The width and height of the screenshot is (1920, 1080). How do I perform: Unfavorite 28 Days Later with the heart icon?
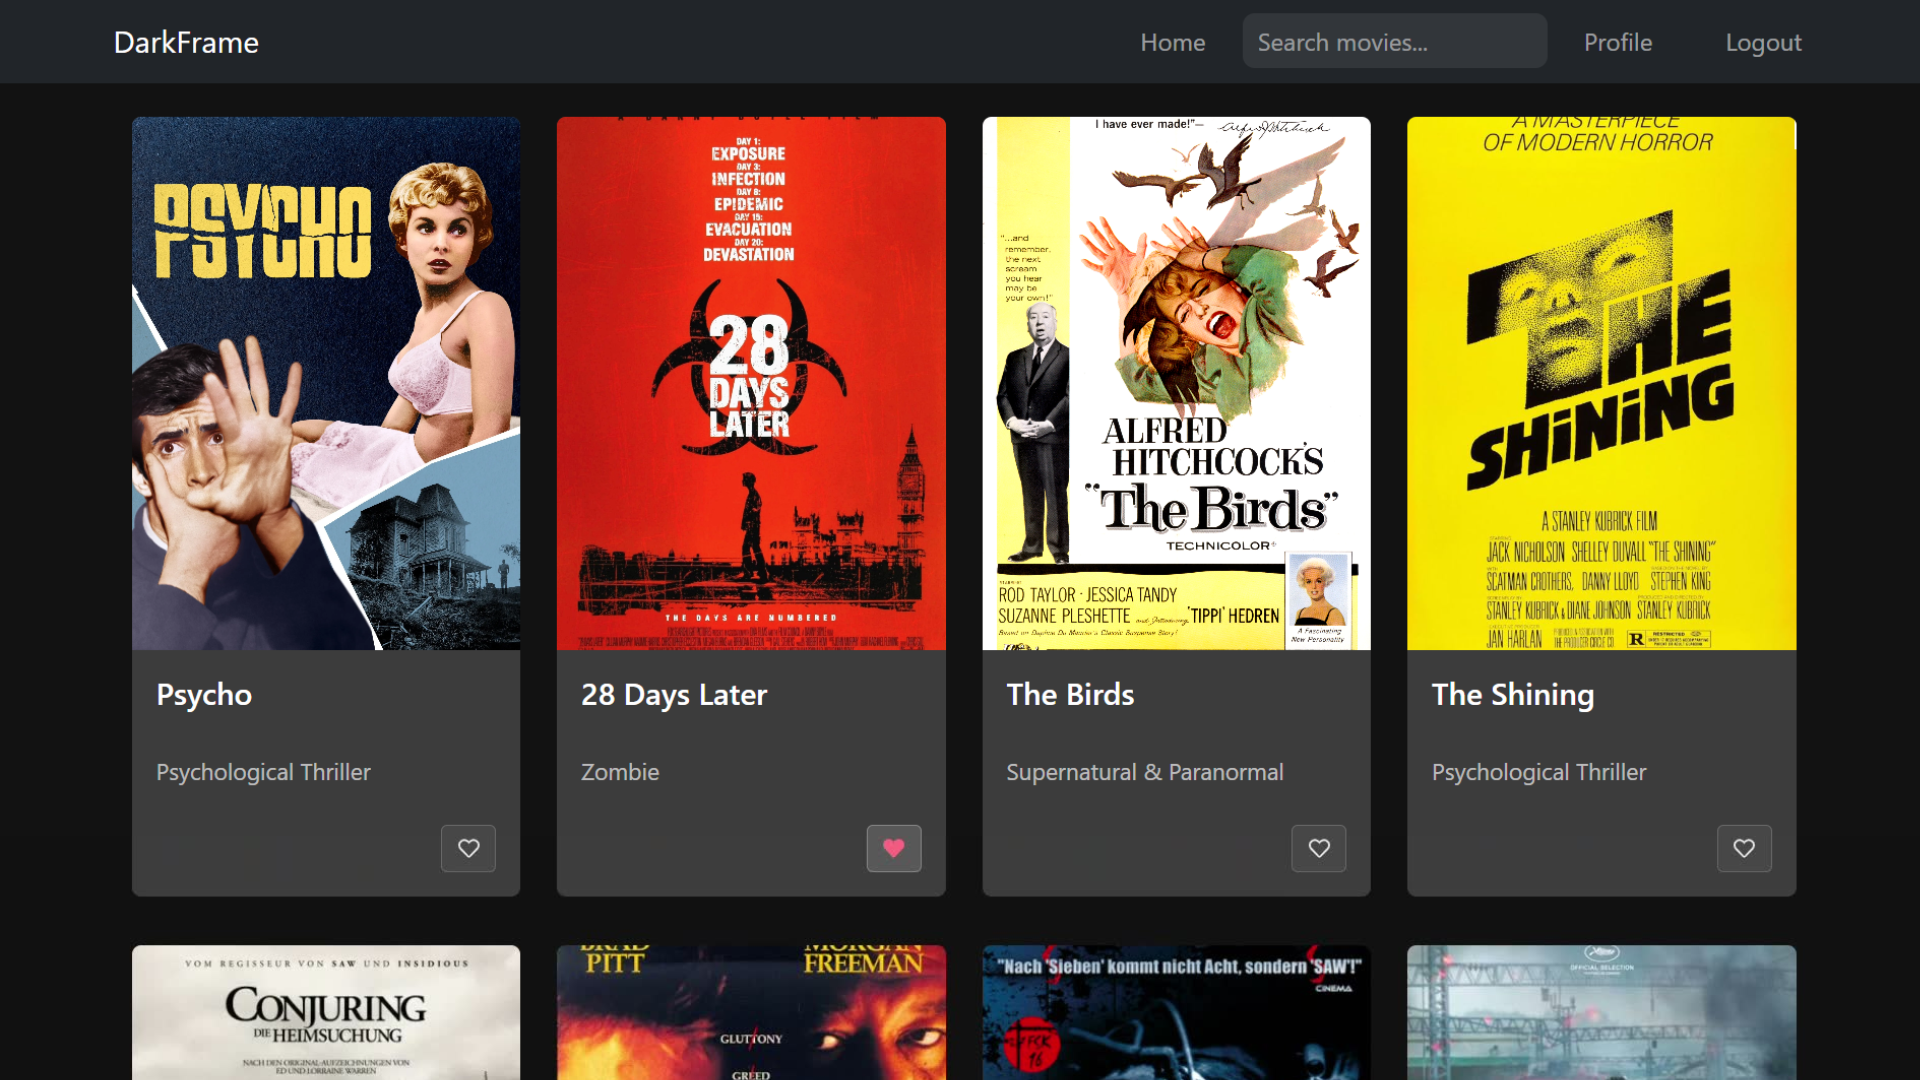coord(894,848)
